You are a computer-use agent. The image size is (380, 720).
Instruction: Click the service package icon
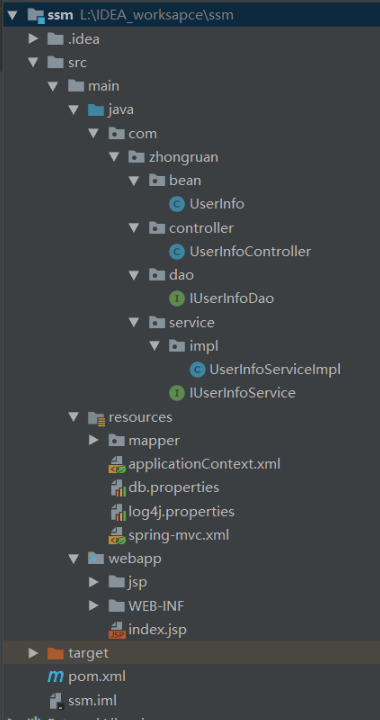(x=156, y=322)
